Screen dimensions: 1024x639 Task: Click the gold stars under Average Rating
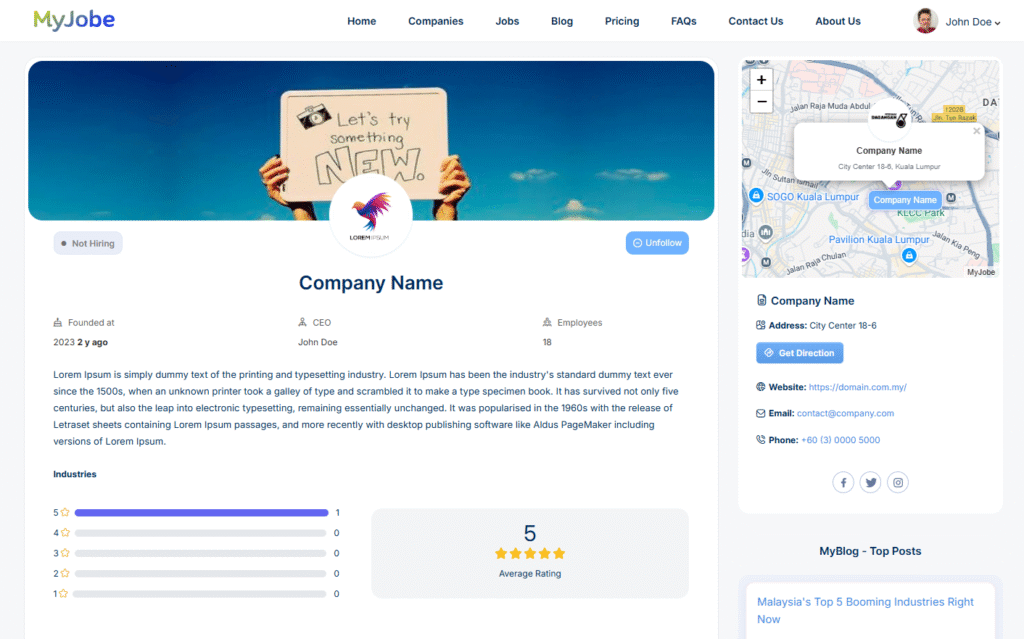pyautogui.click(x=530, y=553)
